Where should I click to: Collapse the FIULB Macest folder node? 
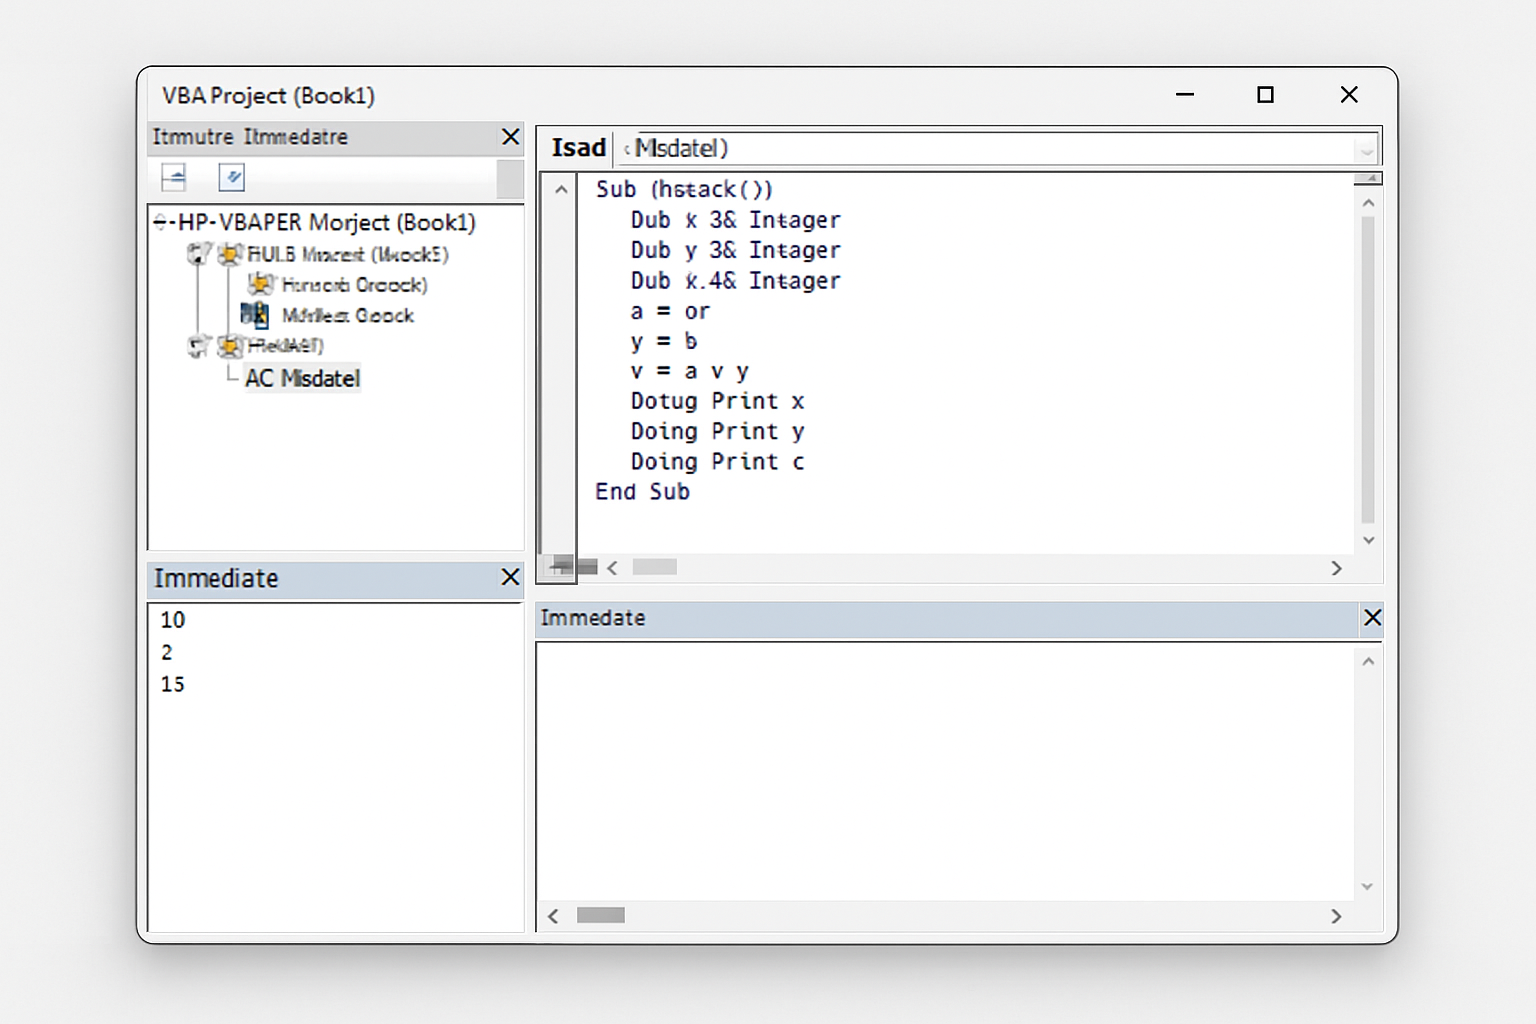point(198,254)
